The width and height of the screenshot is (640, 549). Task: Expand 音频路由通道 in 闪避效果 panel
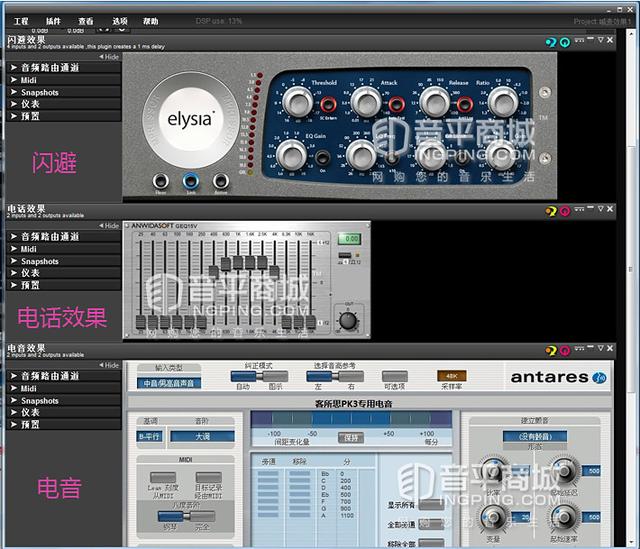[63, 68]
